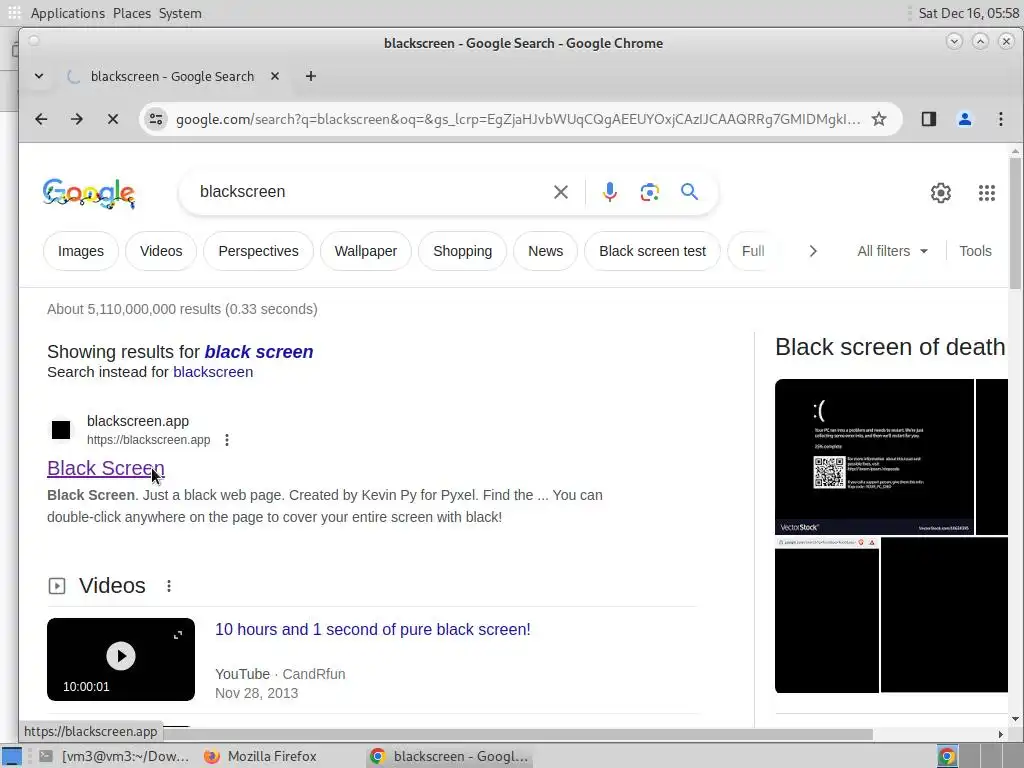Search instead for blackscreen

tap(213, 372)
